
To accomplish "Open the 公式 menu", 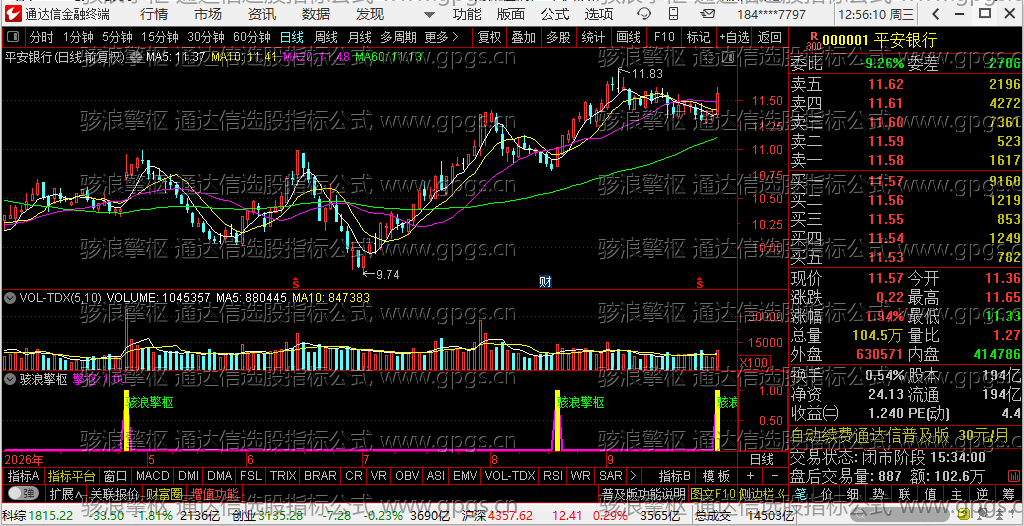I will [x=555, y=14].
